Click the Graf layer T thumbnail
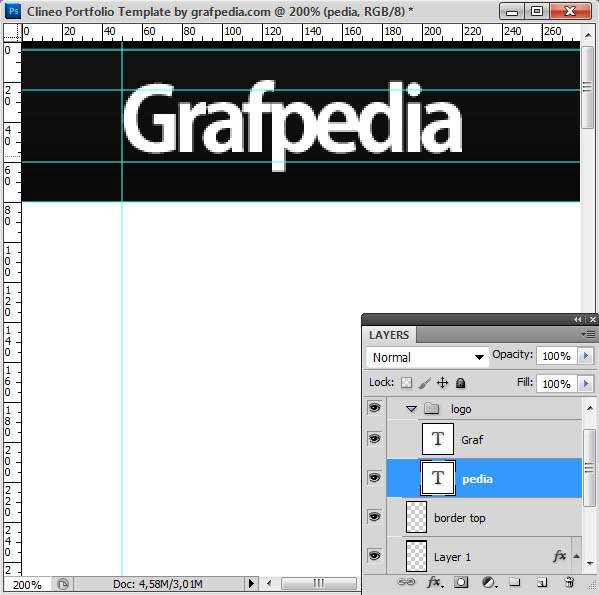 tap(438, 439)
